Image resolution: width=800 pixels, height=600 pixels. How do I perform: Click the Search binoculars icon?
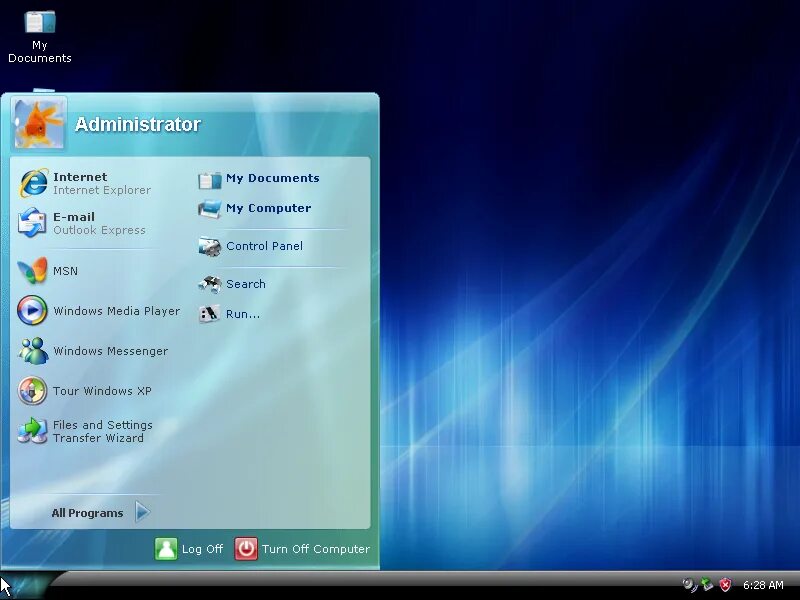click(210, 284)
